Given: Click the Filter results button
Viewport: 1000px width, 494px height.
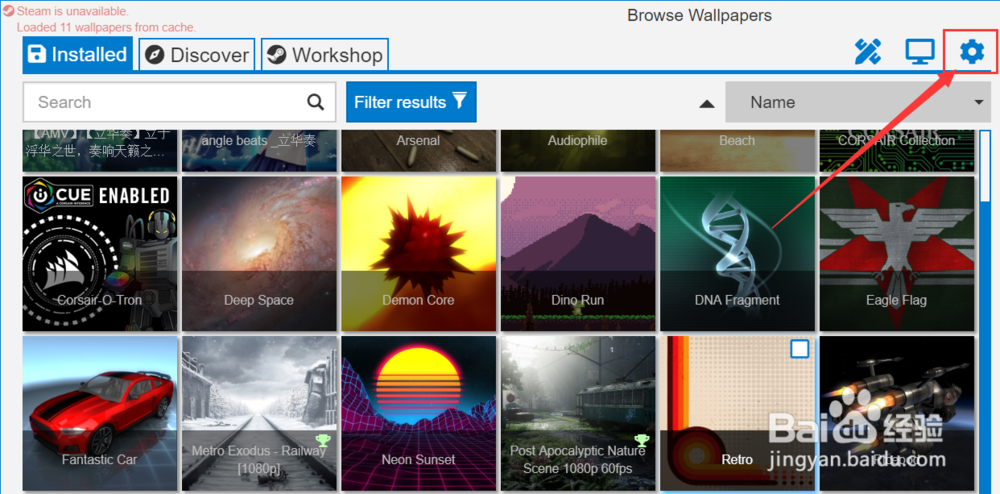Looking at the screenshot, I should pyautogui.click(x=411, y=102).
